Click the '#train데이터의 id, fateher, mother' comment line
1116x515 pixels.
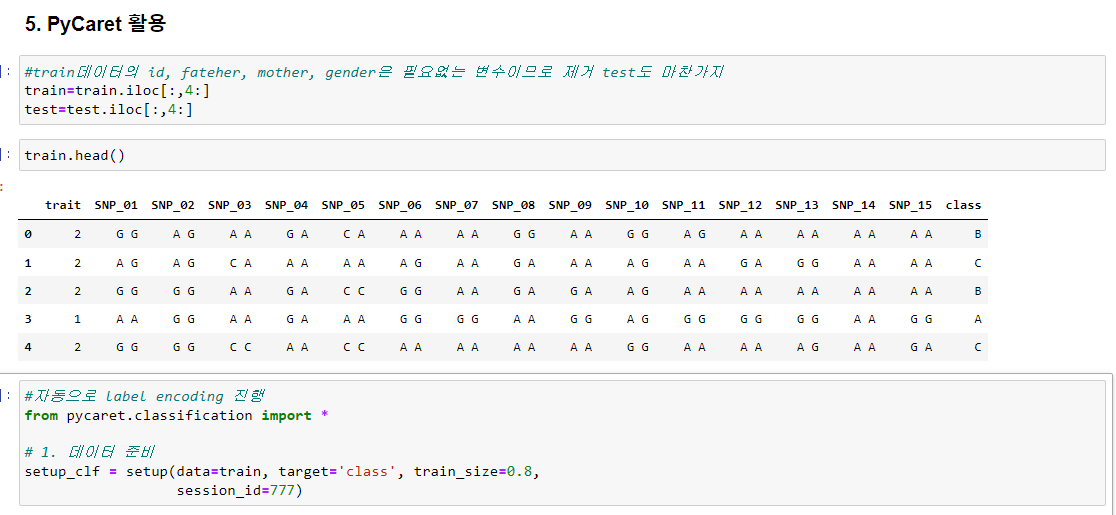pos(374,72)
